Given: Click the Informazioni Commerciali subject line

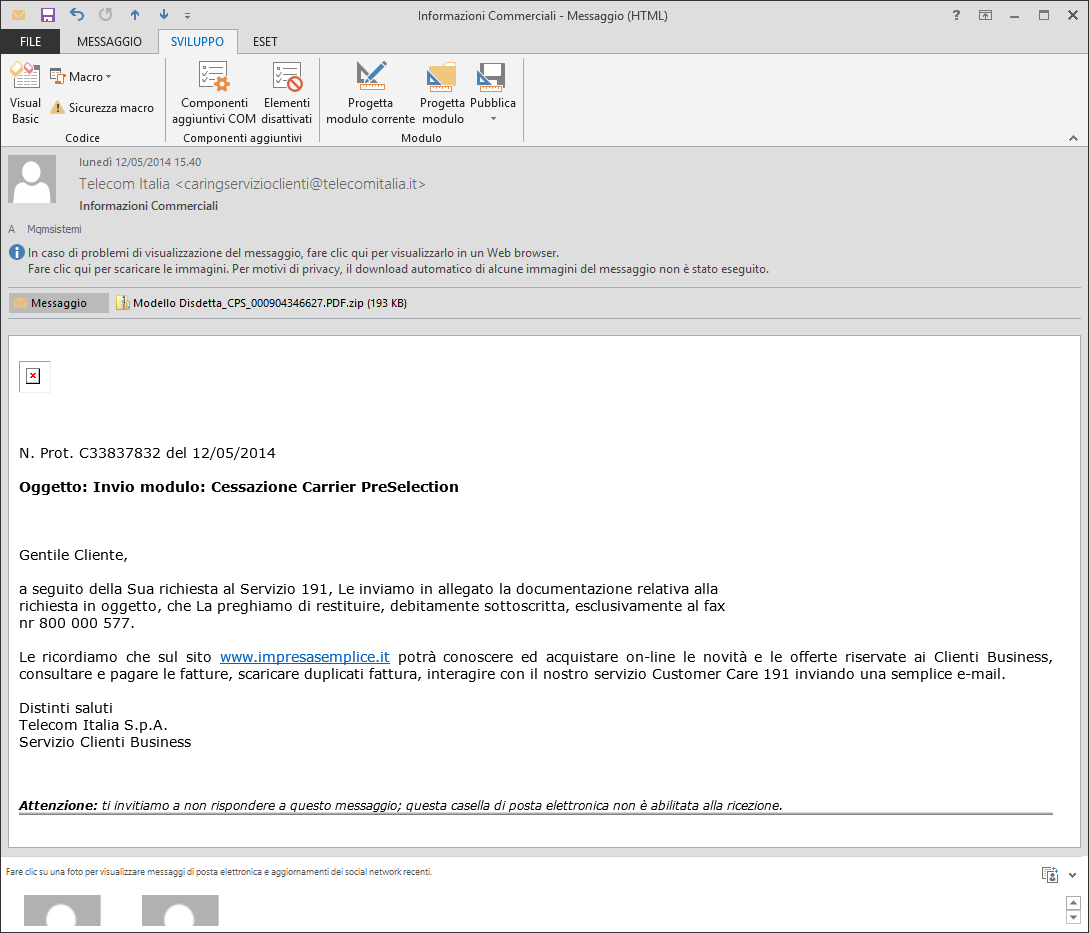Looking at the screenshot, I should [x=149, y=206].
